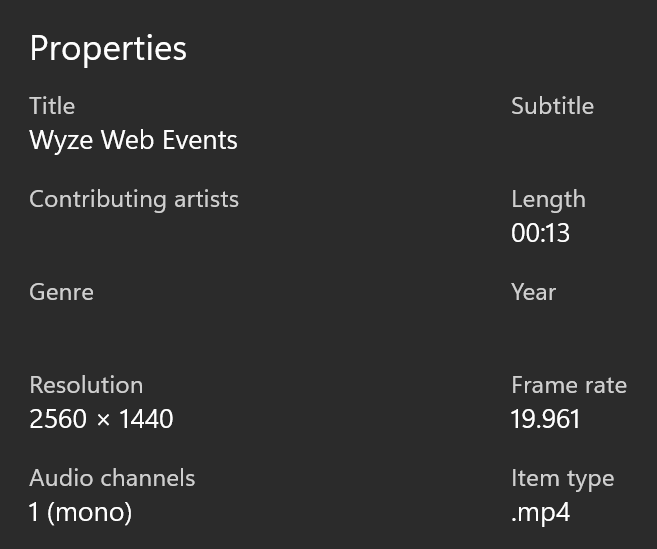
Task: Select the 2560 × 1440 resolution value
Action: [101, 419]
